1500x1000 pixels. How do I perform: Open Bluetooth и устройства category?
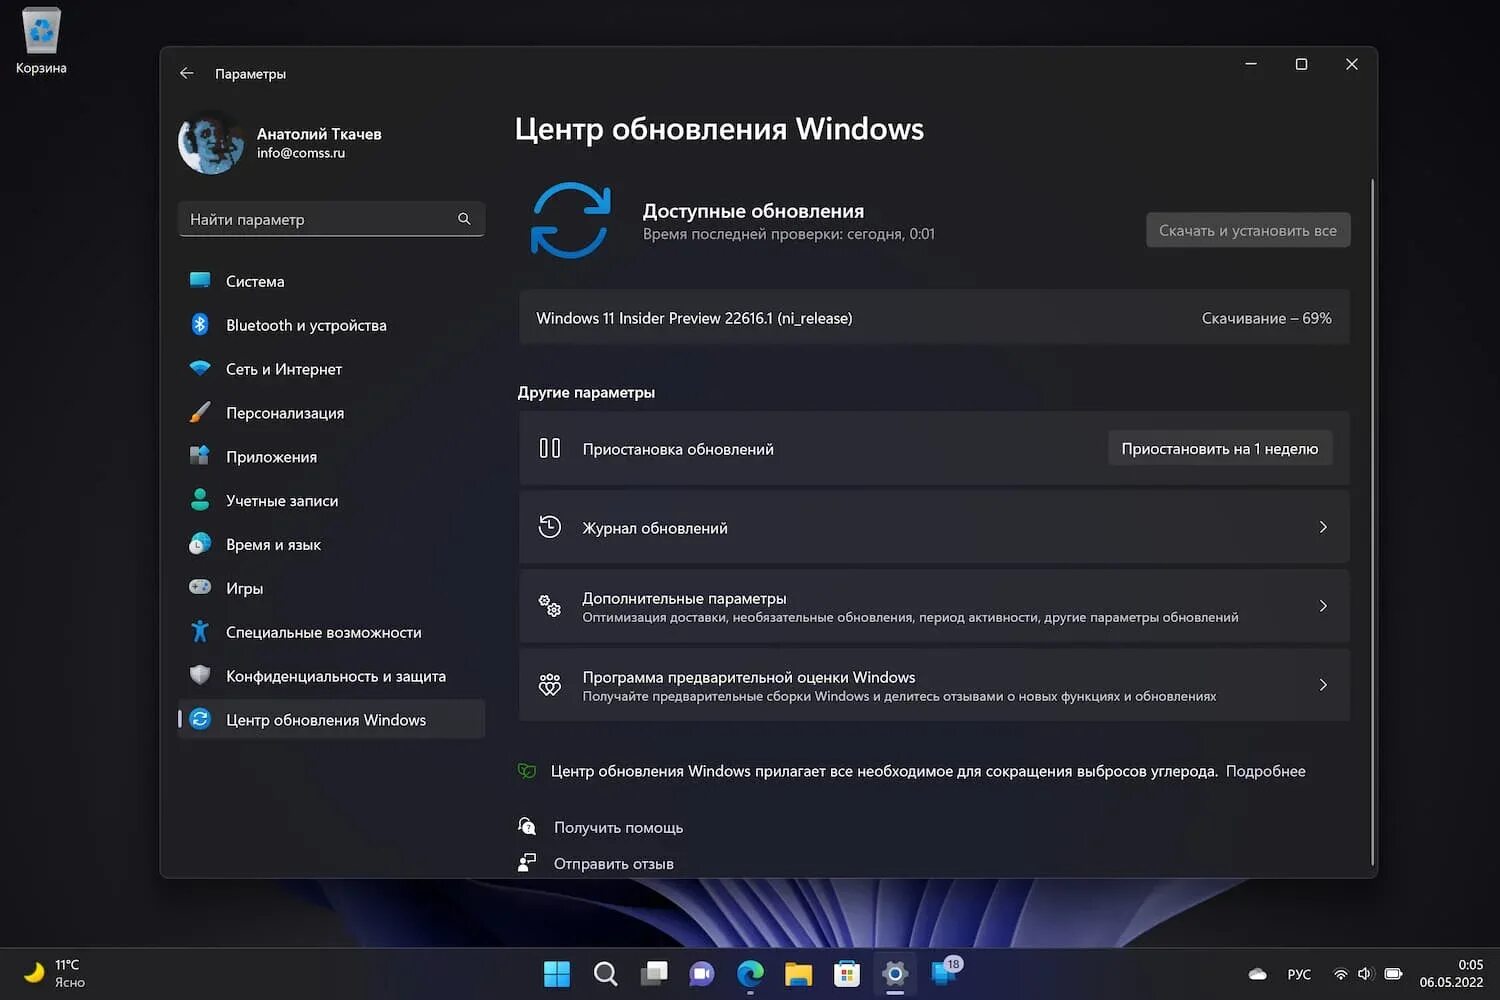click(331, 325)
